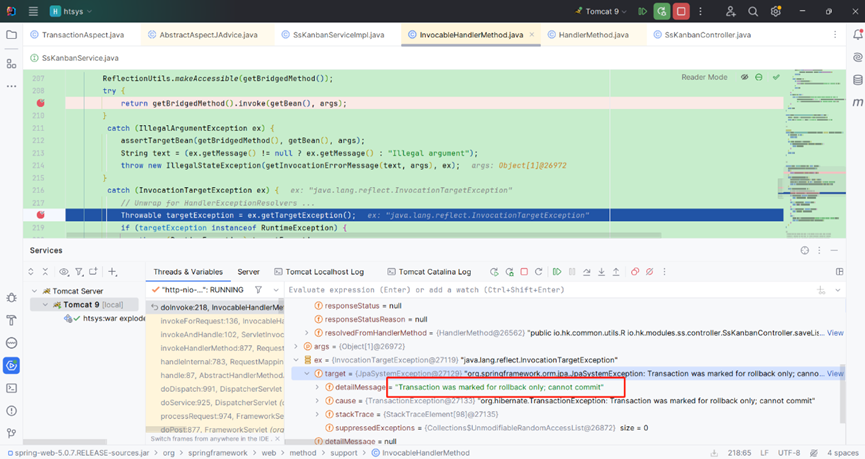Expand args variable node
This screenshot has width=865, height=459.
296,346
